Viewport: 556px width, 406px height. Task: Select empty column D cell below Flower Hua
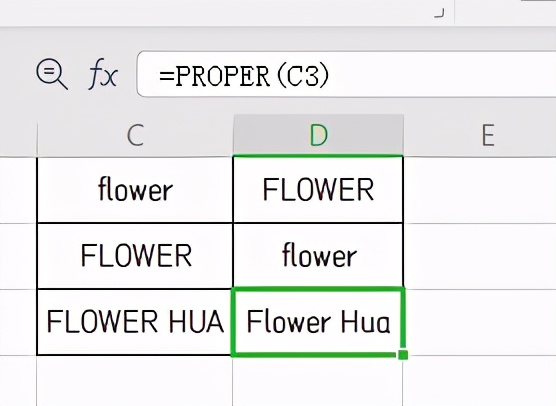tap(318, 380)
